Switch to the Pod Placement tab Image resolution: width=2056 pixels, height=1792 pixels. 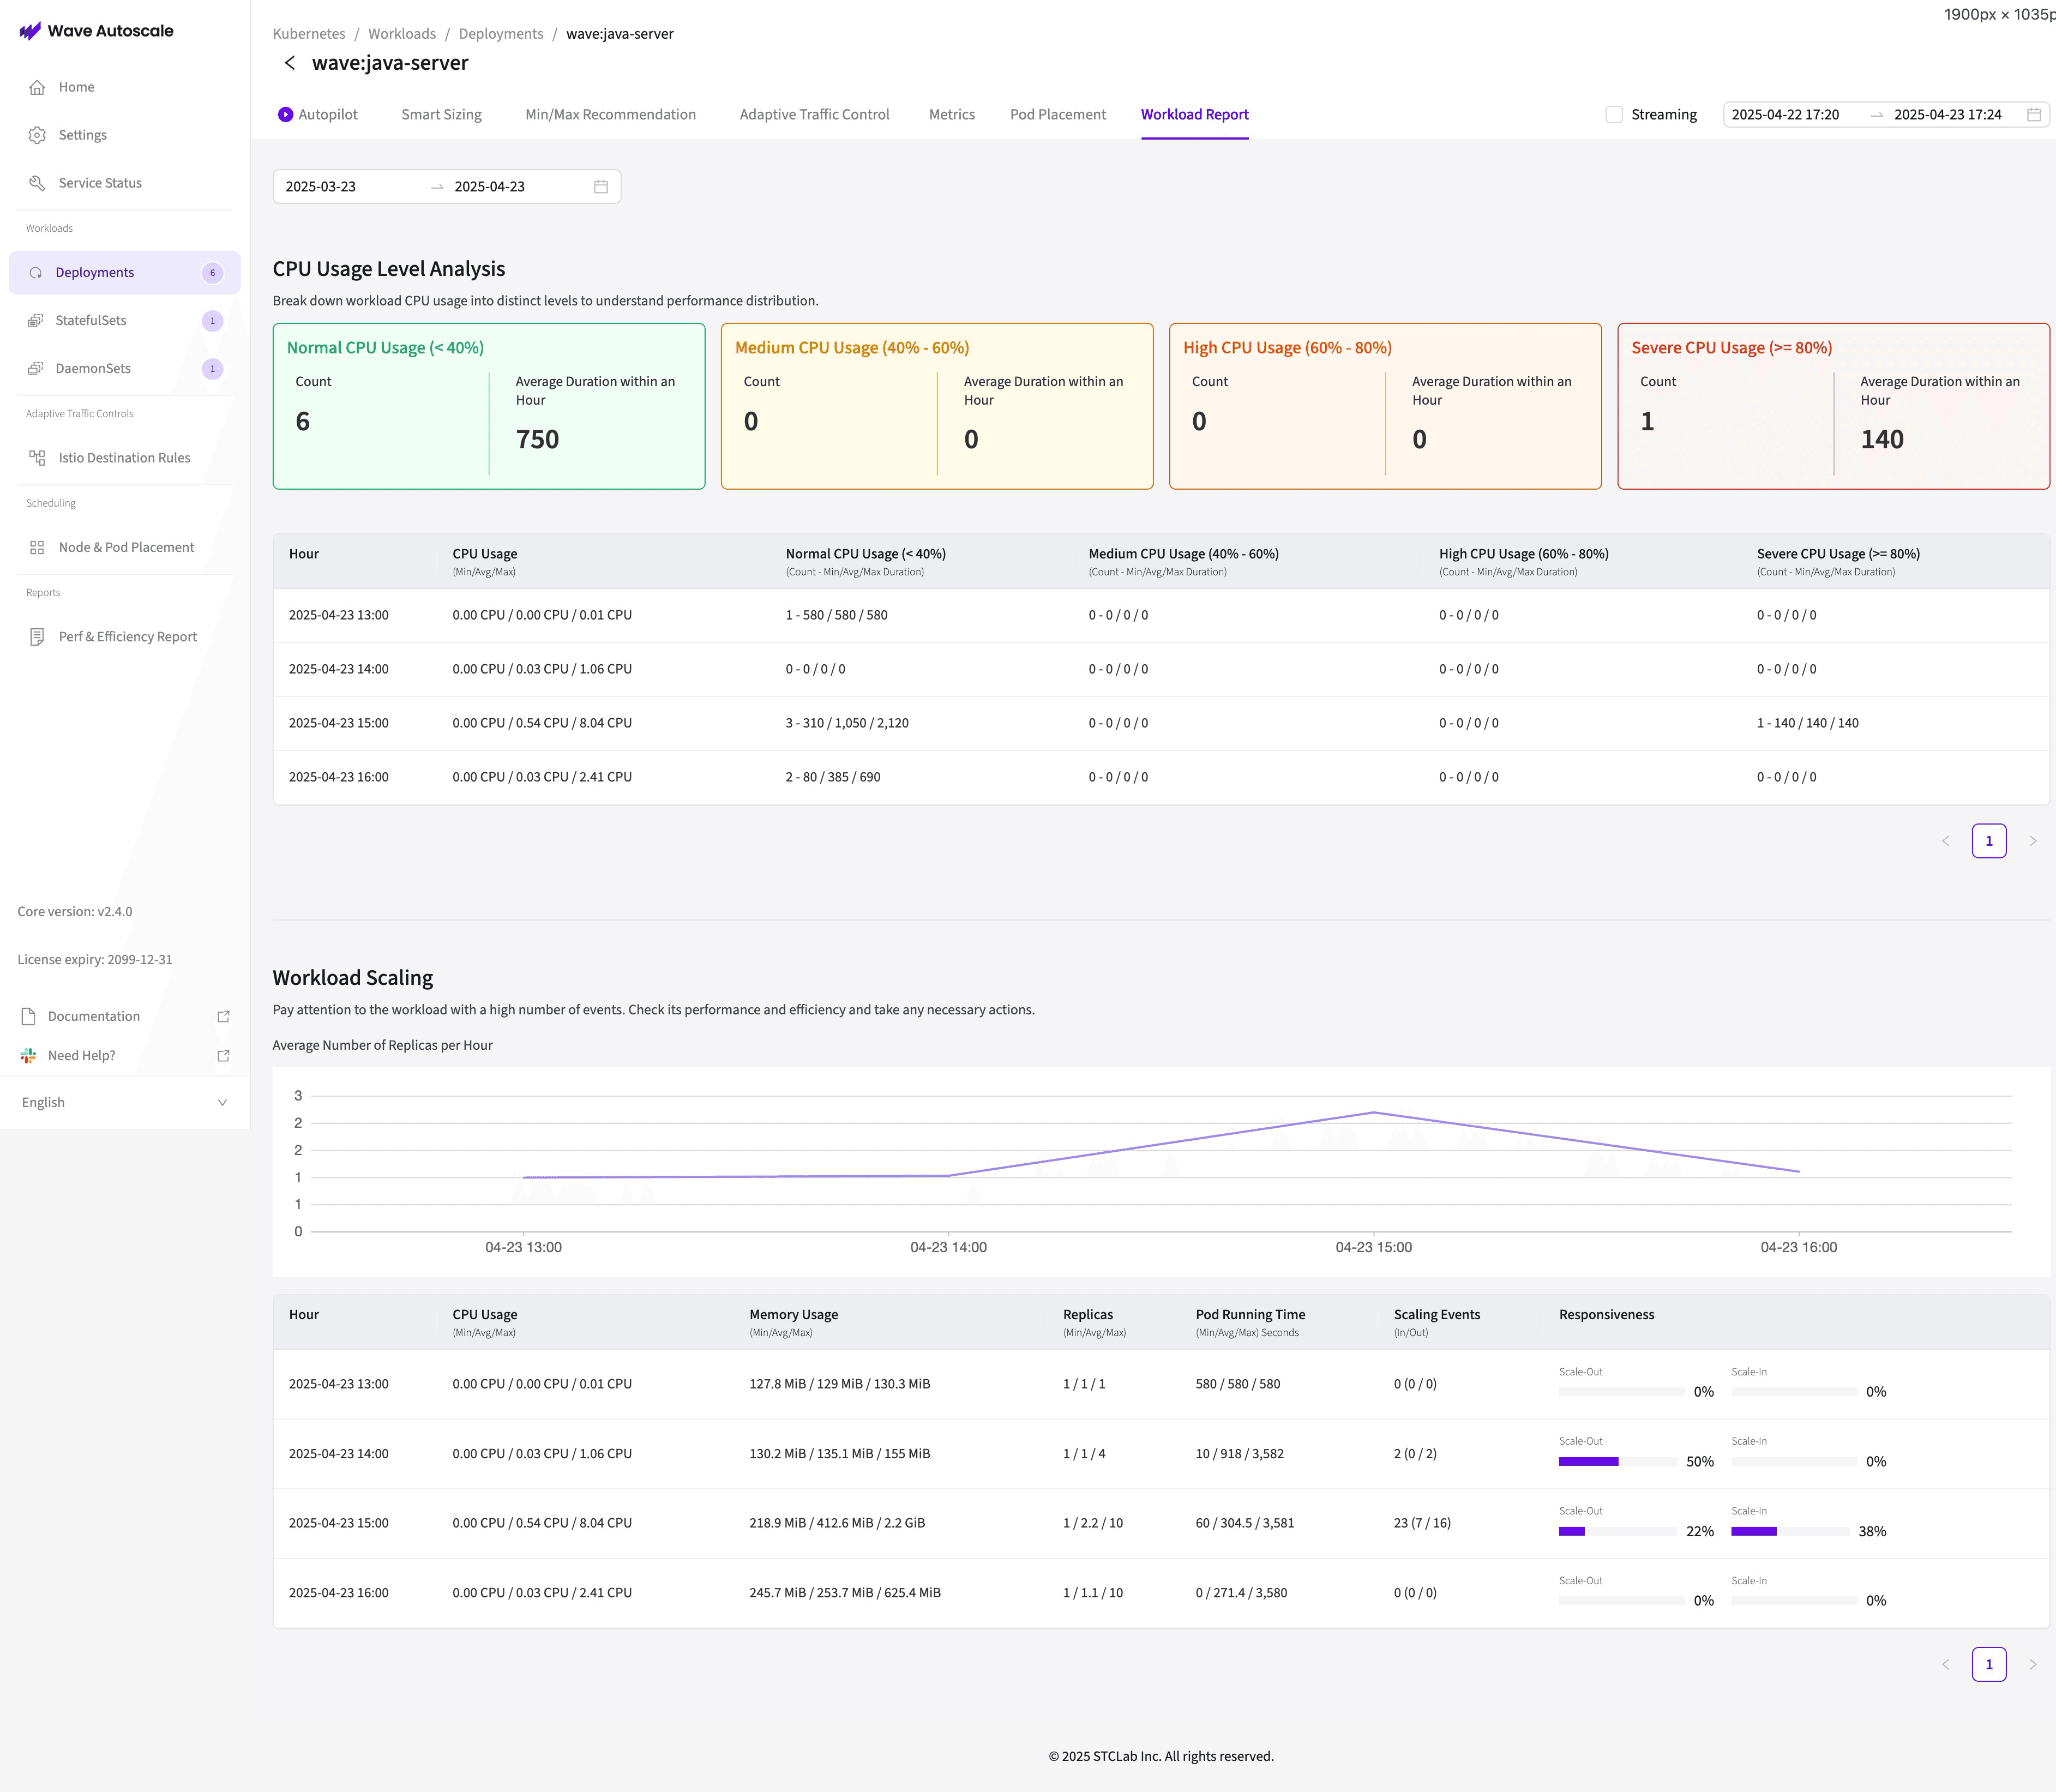(1058, 115)
